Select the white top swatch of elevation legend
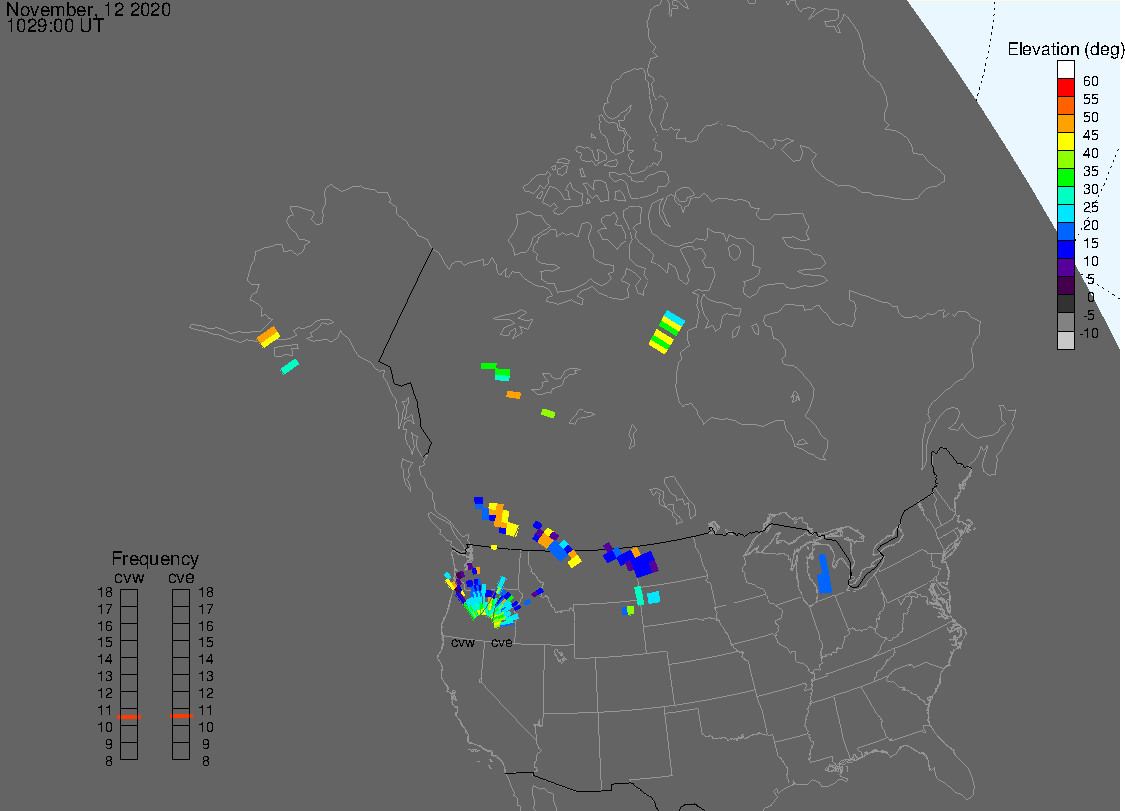This screenshot has height=811, width=1125. (1065, 69)
